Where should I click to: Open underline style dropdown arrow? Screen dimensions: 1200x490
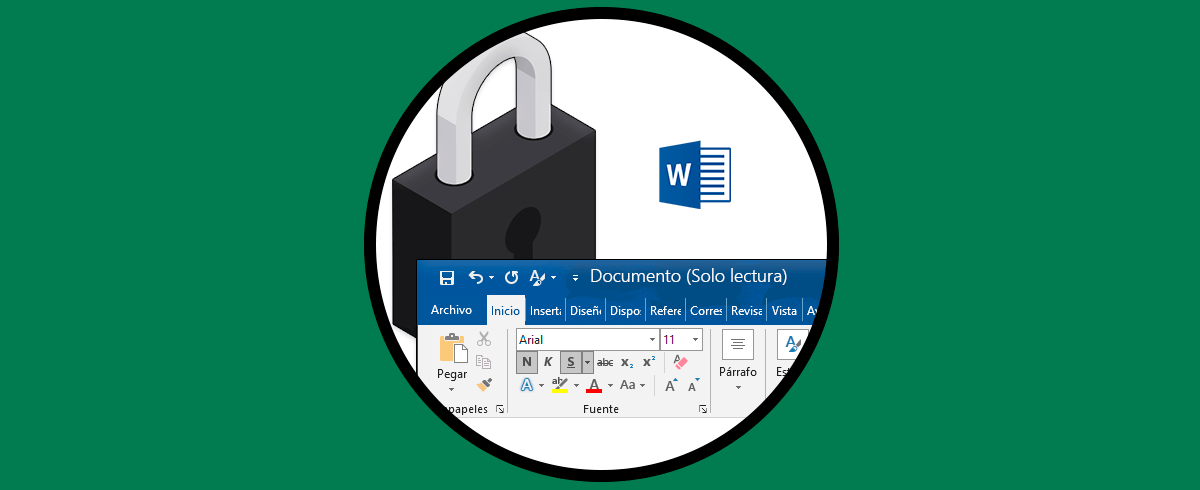tap(588, 362)
